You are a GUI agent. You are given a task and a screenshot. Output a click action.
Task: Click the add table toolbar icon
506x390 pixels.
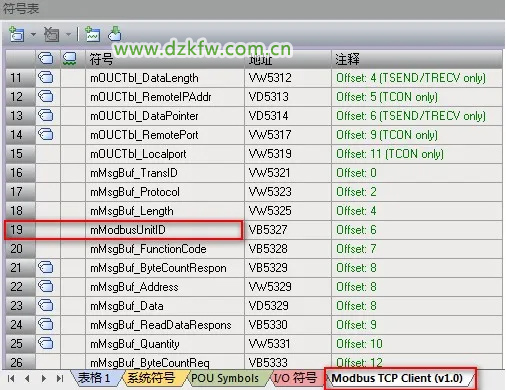[17, 34]
